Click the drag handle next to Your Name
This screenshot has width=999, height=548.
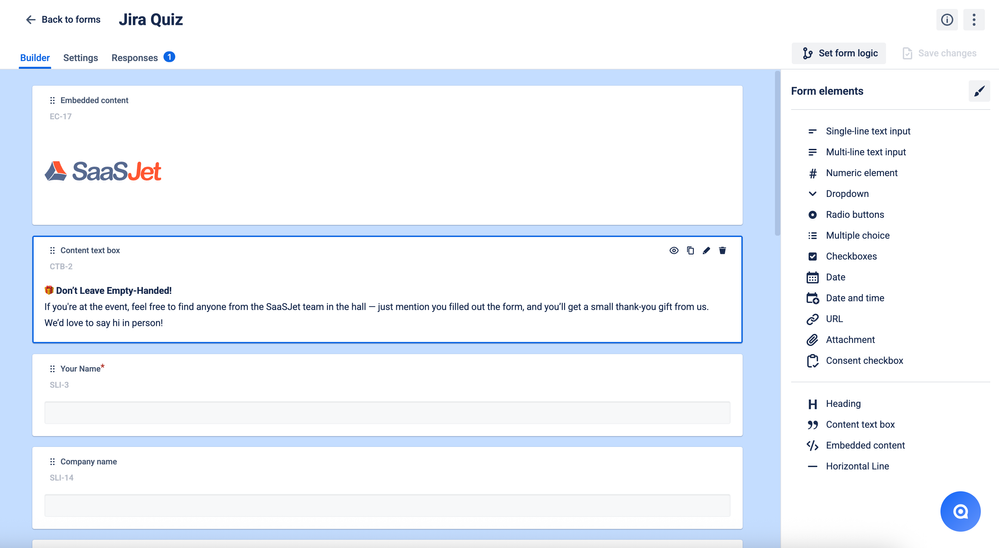(x=52, y=368)
